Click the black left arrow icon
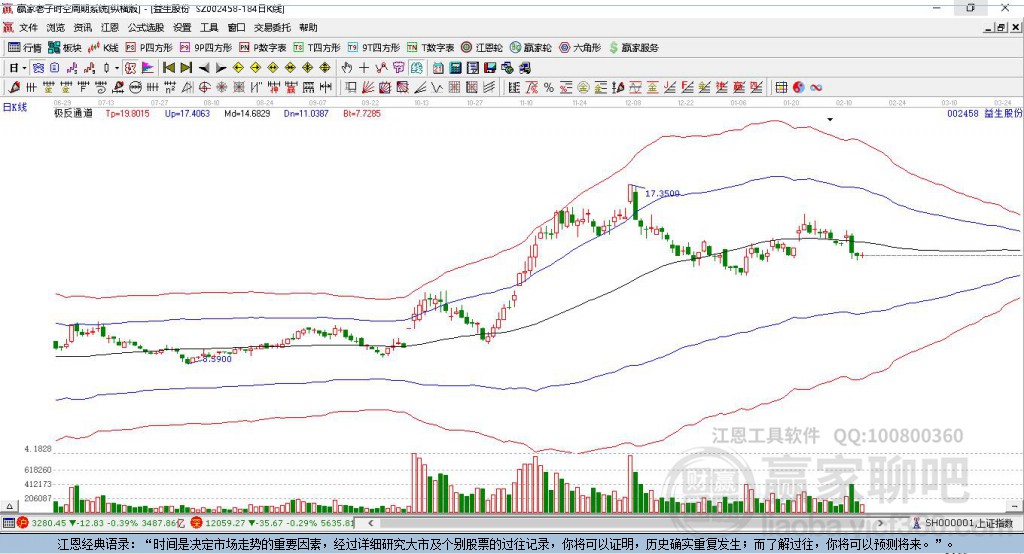 pos(204,68)
